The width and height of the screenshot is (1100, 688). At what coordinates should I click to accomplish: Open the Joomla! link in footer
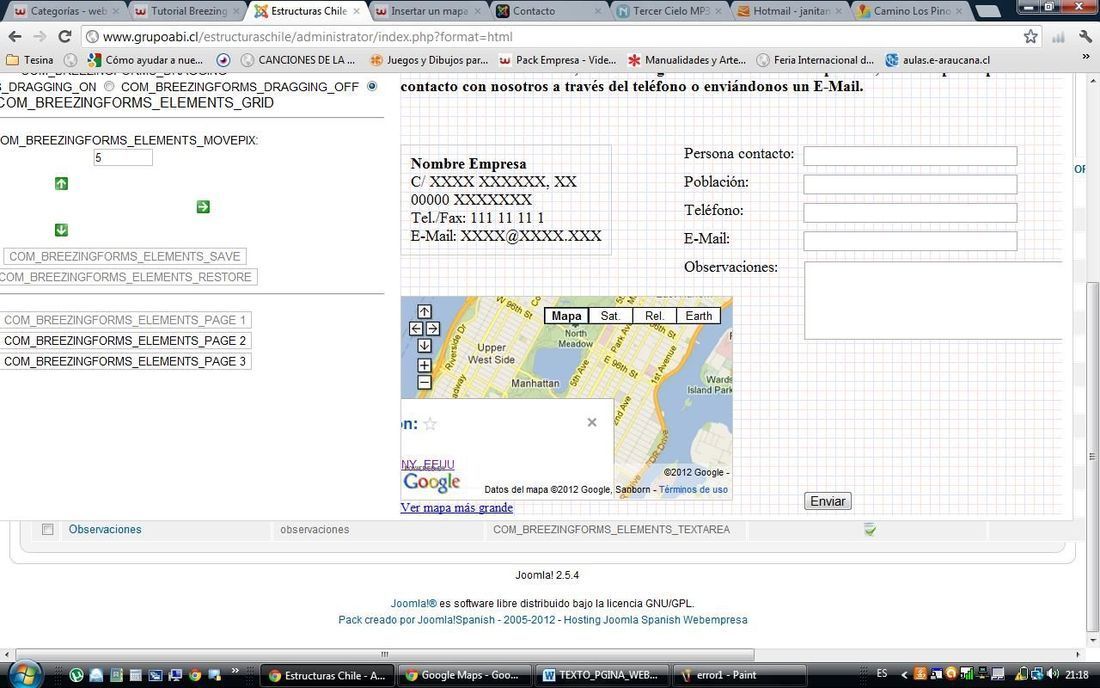413,603
